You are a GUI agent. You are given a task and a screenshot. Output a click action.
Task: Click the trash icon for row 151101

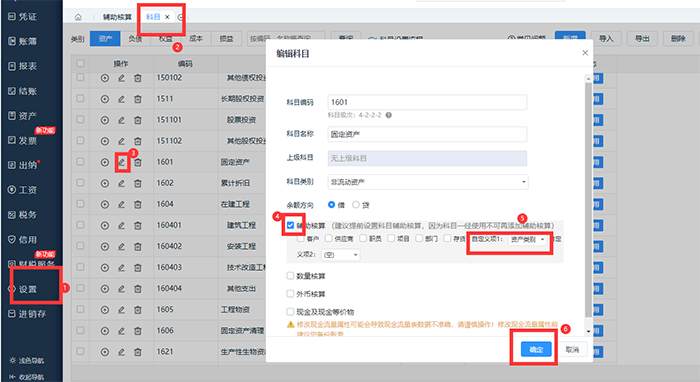[138, 120]
